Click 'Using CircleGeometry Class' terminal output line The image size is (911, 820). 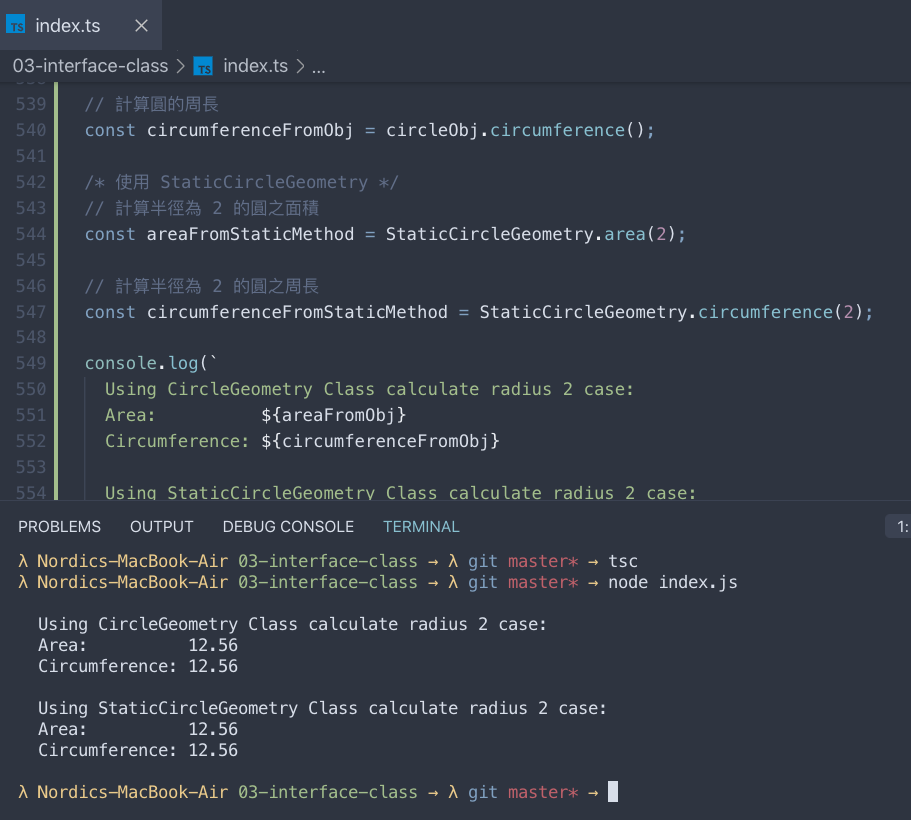coord(292,625)
